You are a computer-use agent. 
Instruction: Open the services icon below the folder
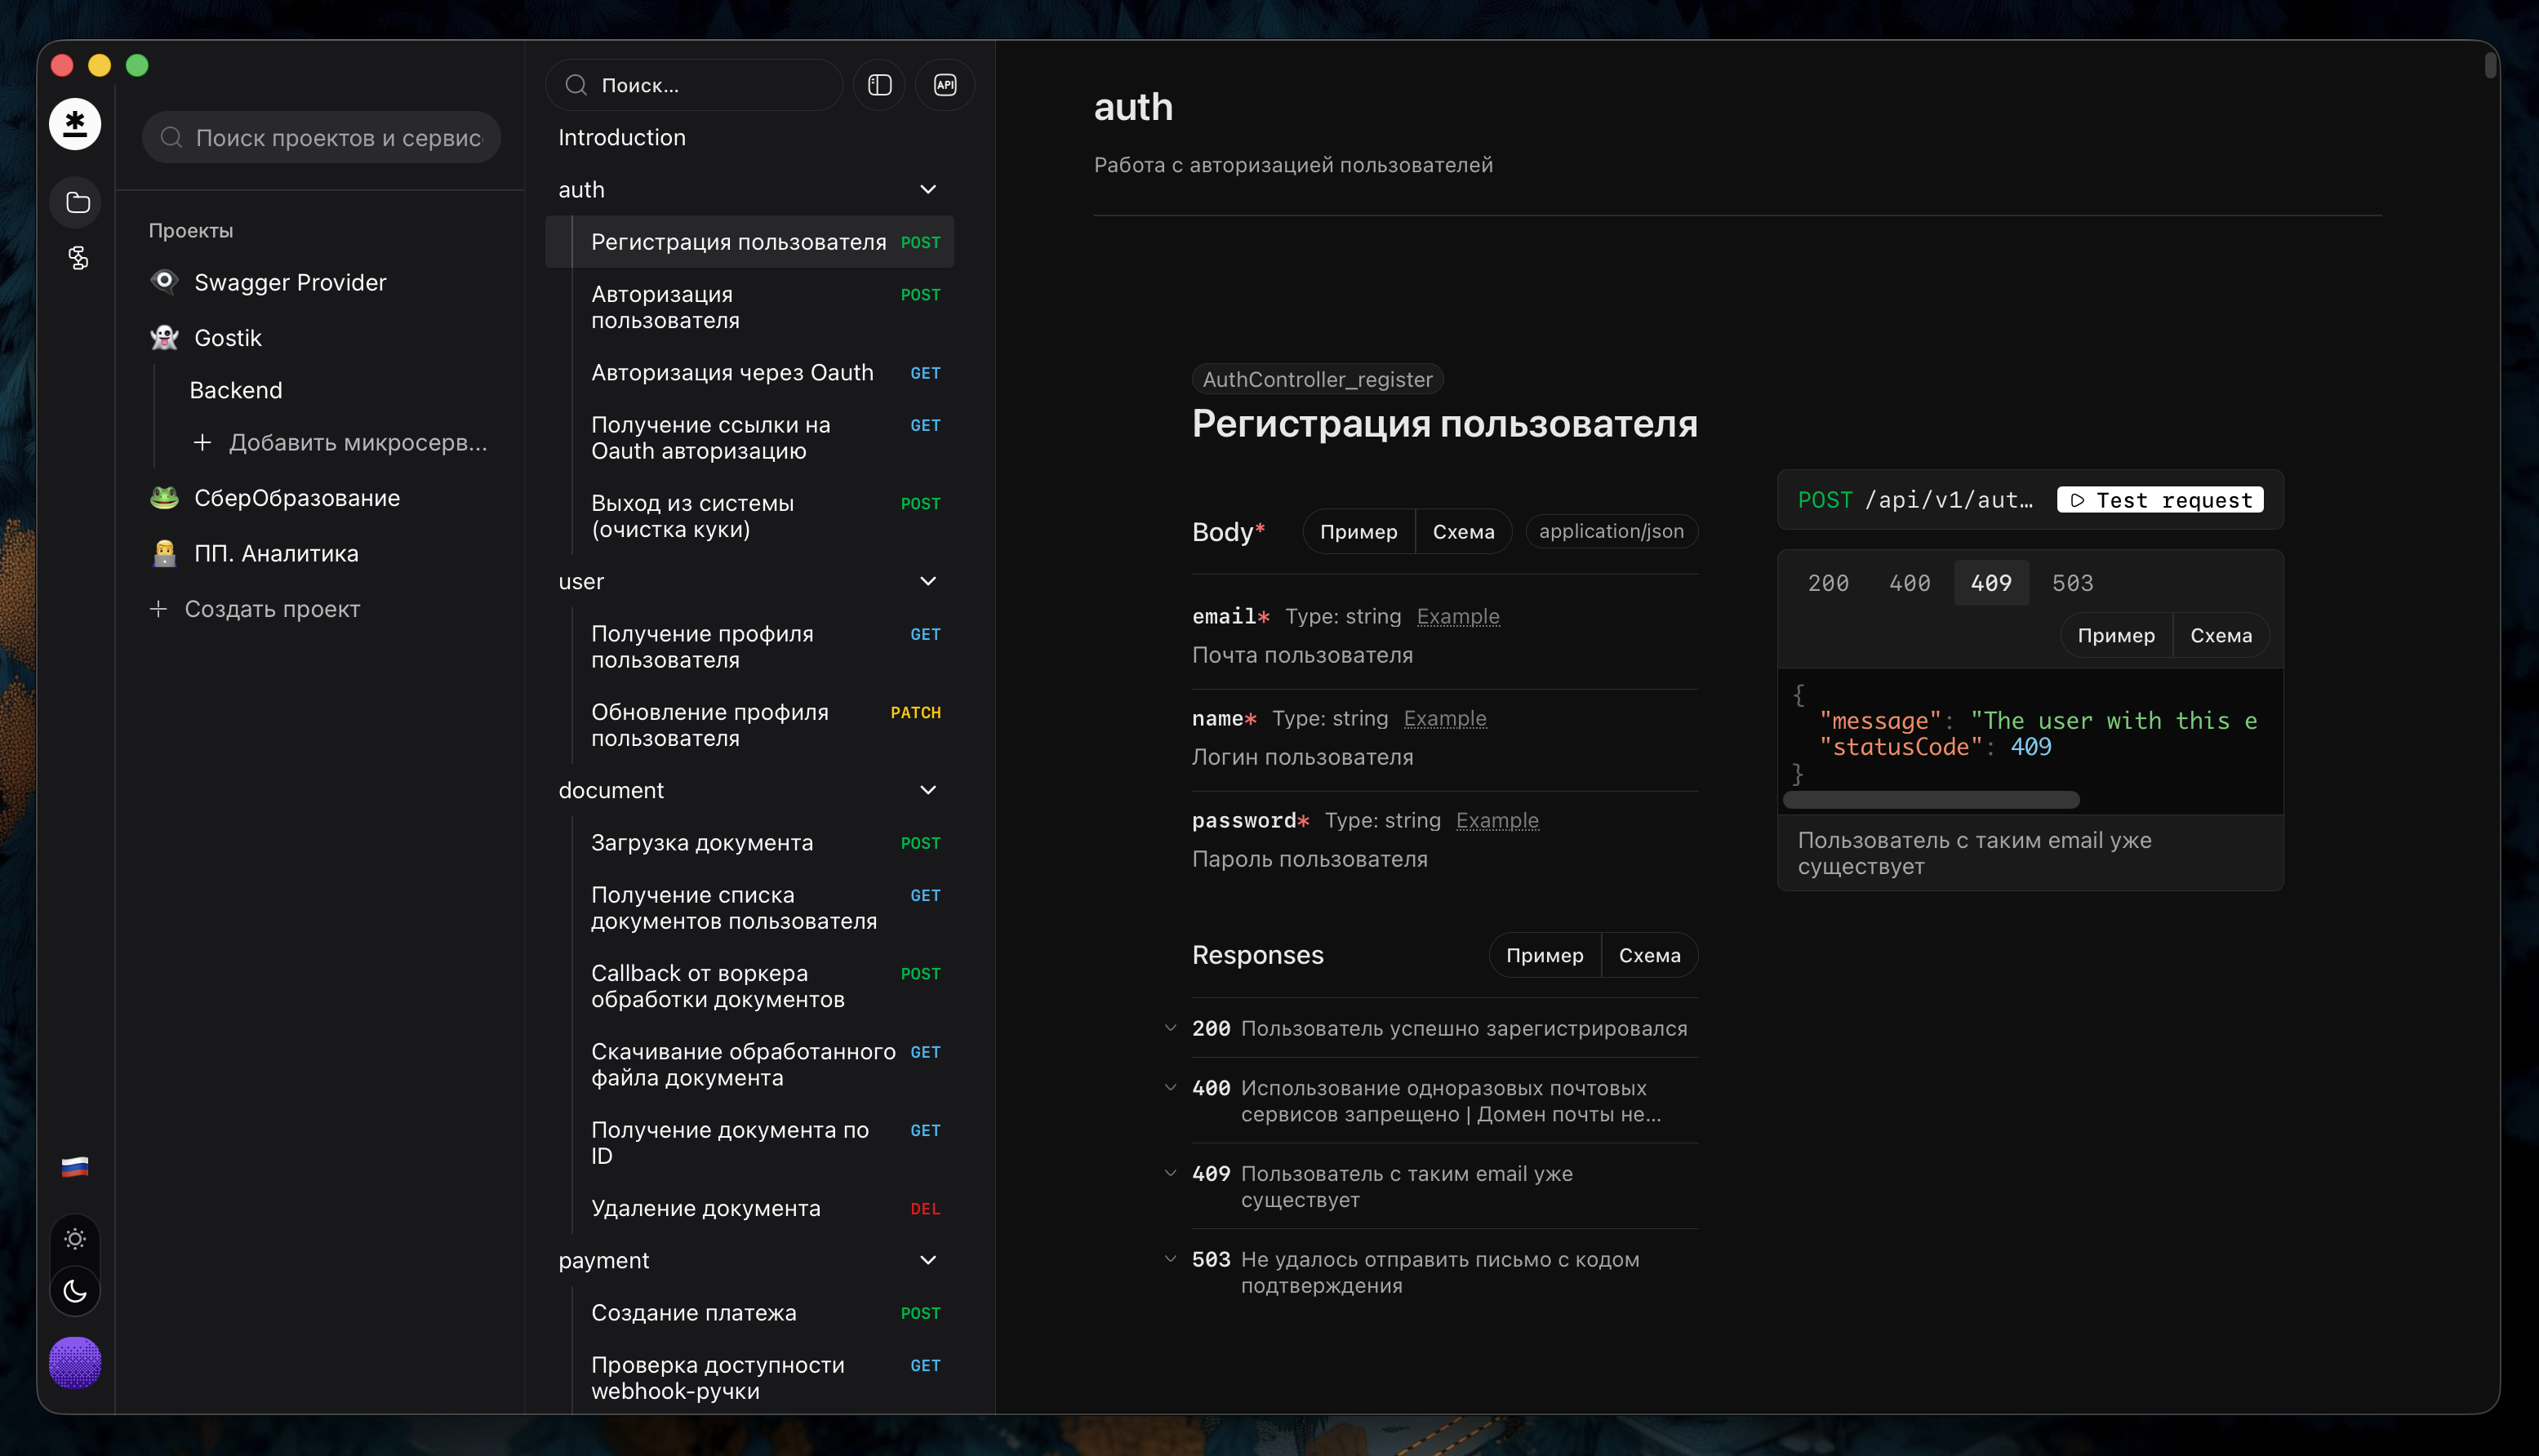77,259
